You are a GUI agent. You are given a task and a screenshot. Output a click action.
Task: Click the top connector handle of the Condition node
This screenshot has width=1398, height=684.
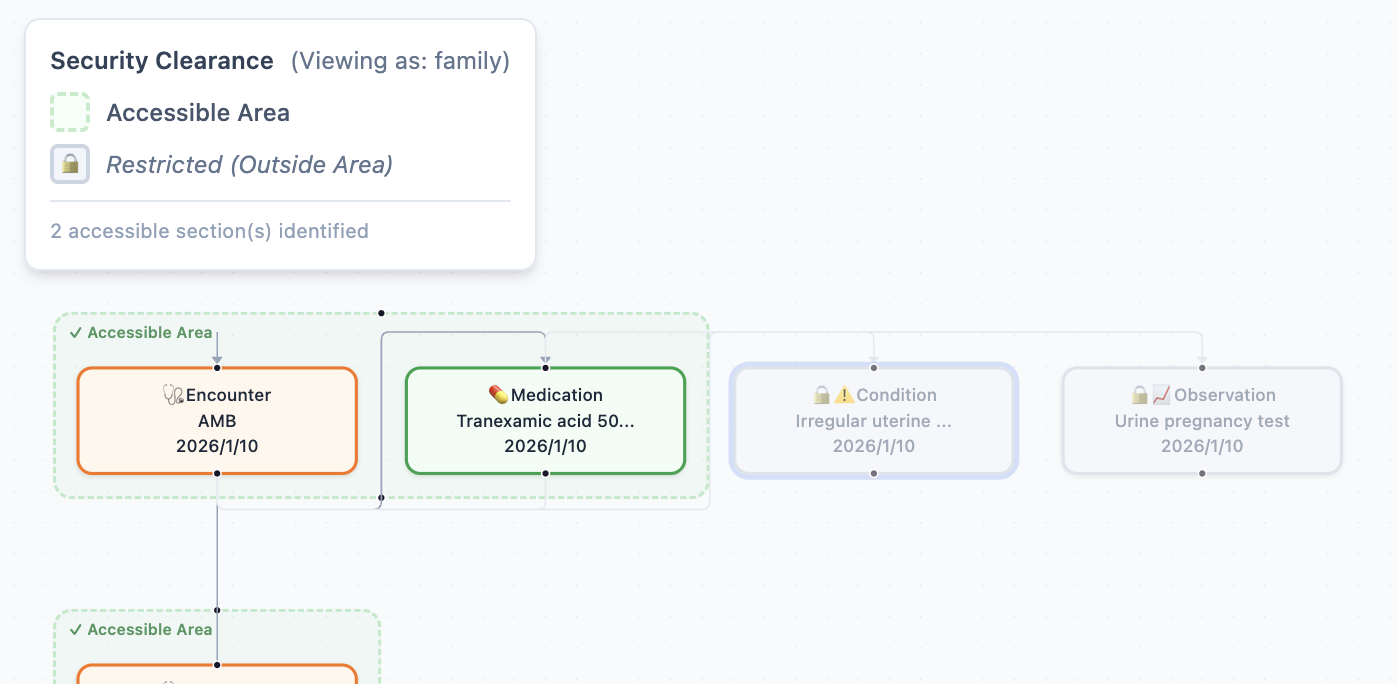coord(874,368)
